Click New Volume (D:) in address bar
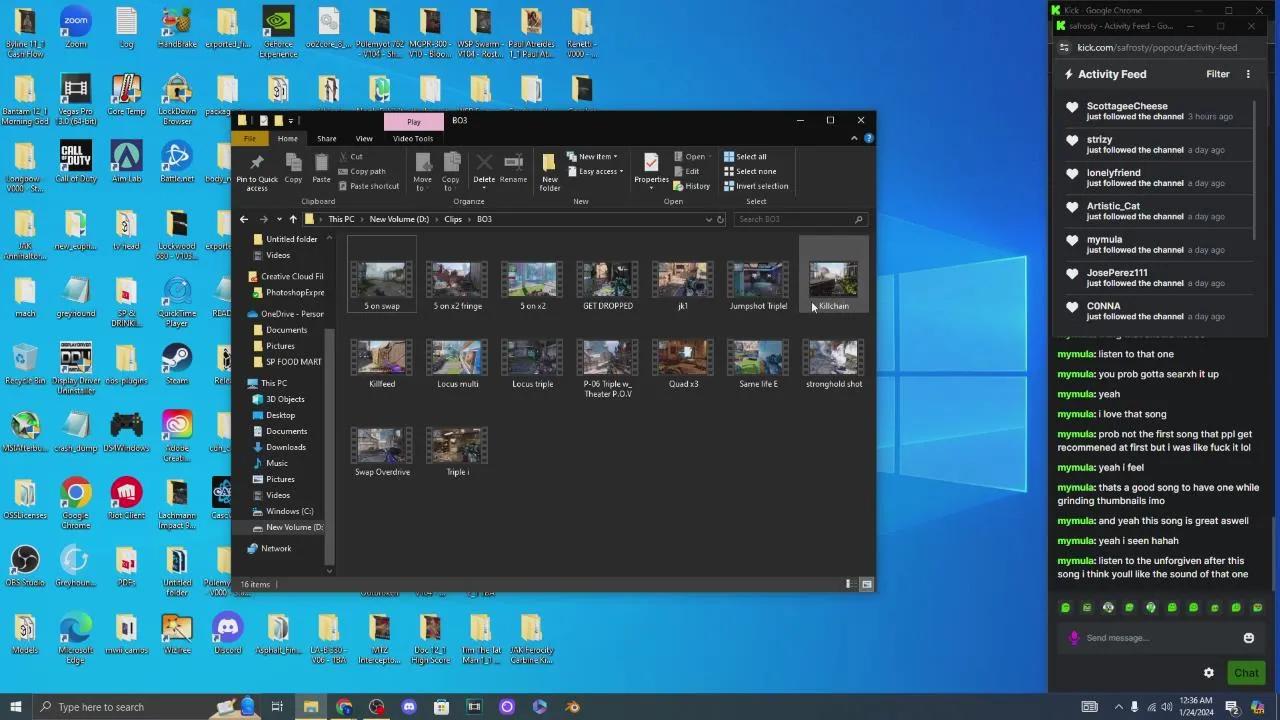 click(399, 219)
